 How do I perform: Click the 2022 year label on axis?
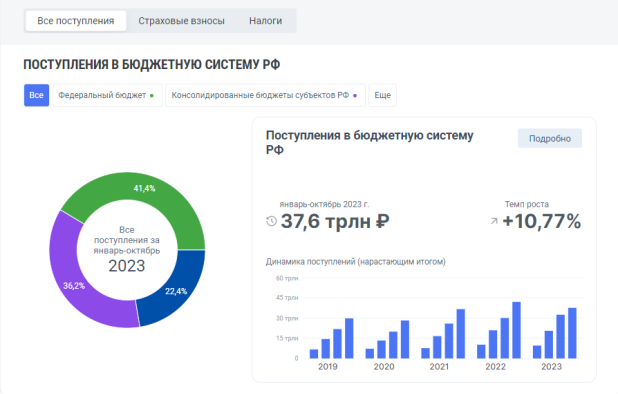(495, 366)
